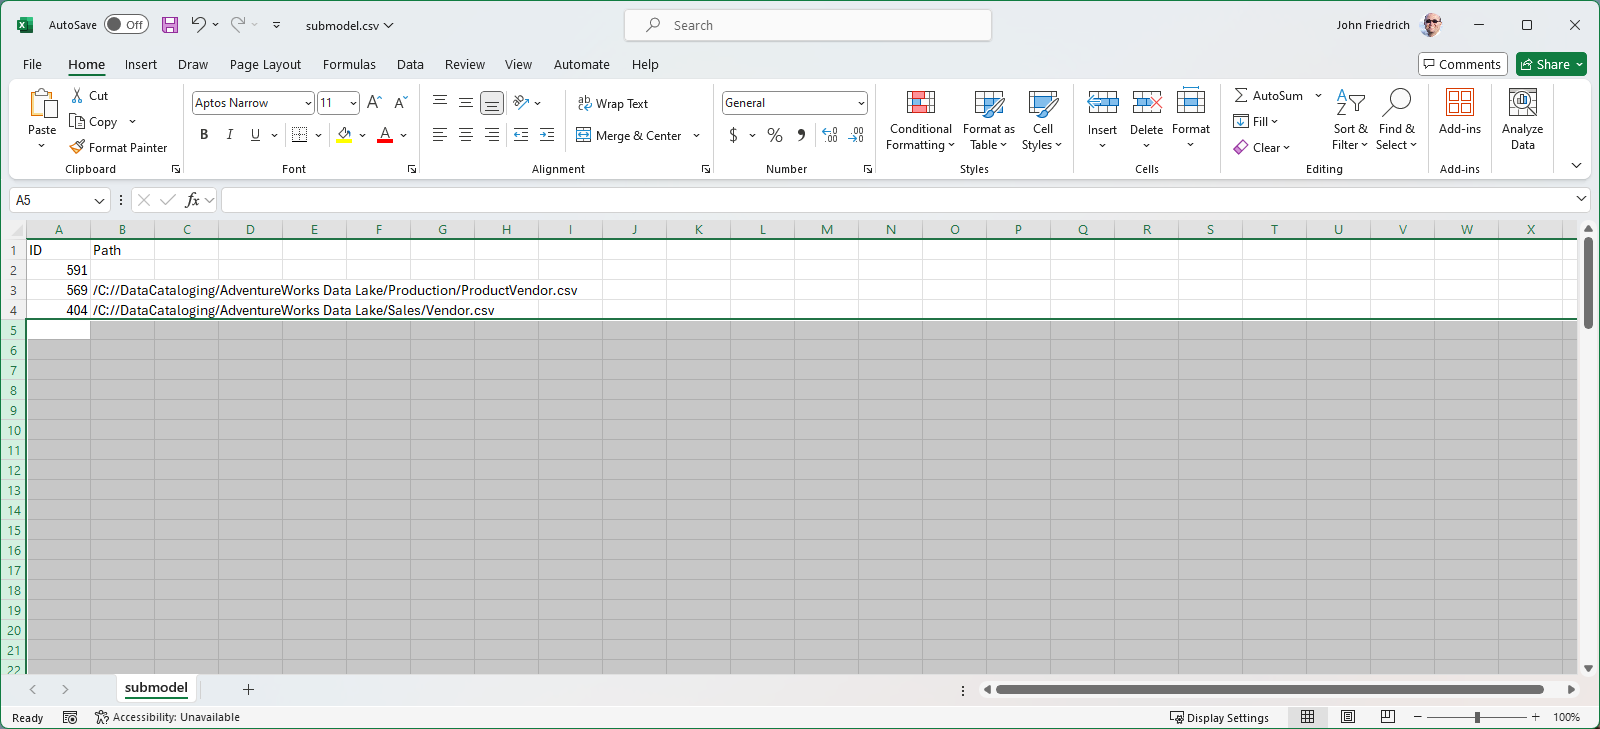Apply bold formatting with the B icon
This screenshot has width=1600, height=729.
[204, 135]
